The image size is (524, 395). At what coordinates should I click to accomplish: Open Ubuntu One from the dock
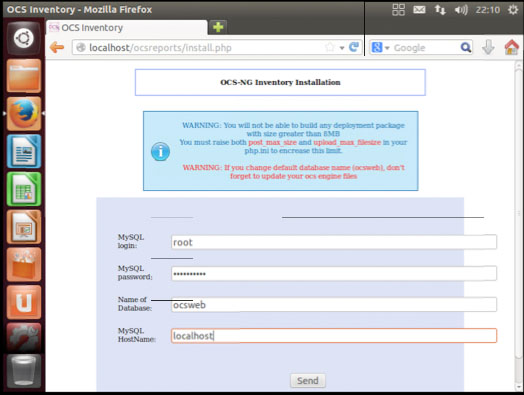pyautogui.click(x=24, y=302)
